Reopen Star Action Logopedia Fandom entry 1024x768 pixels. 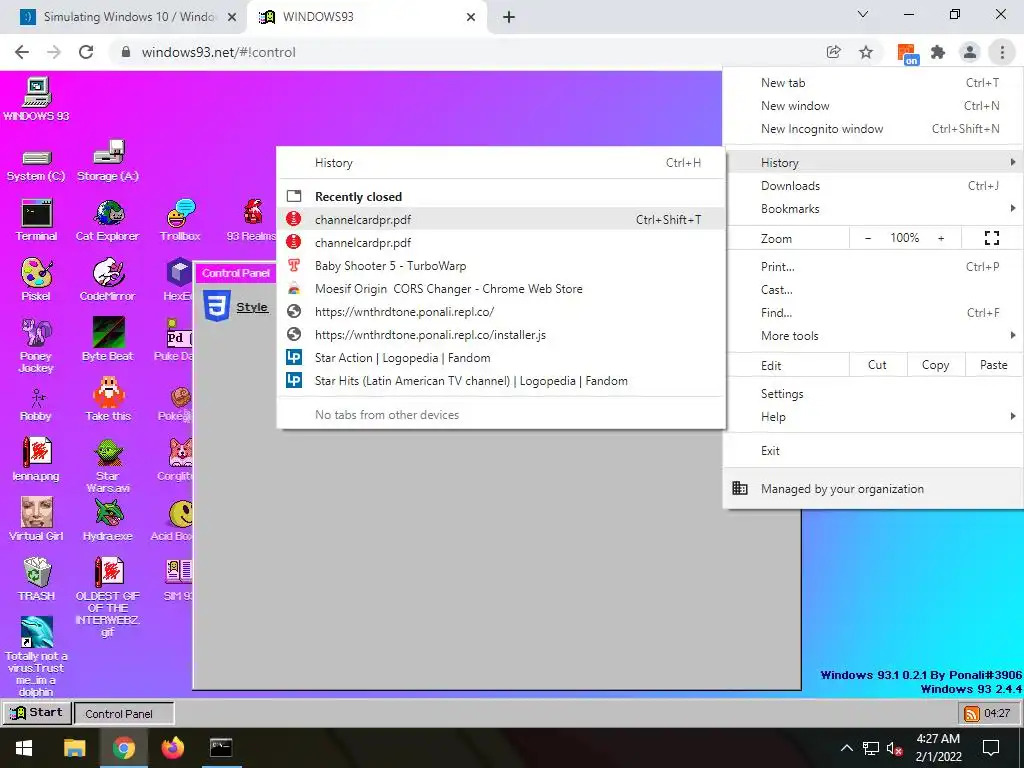pyautogui.click(x=501, y=358)
